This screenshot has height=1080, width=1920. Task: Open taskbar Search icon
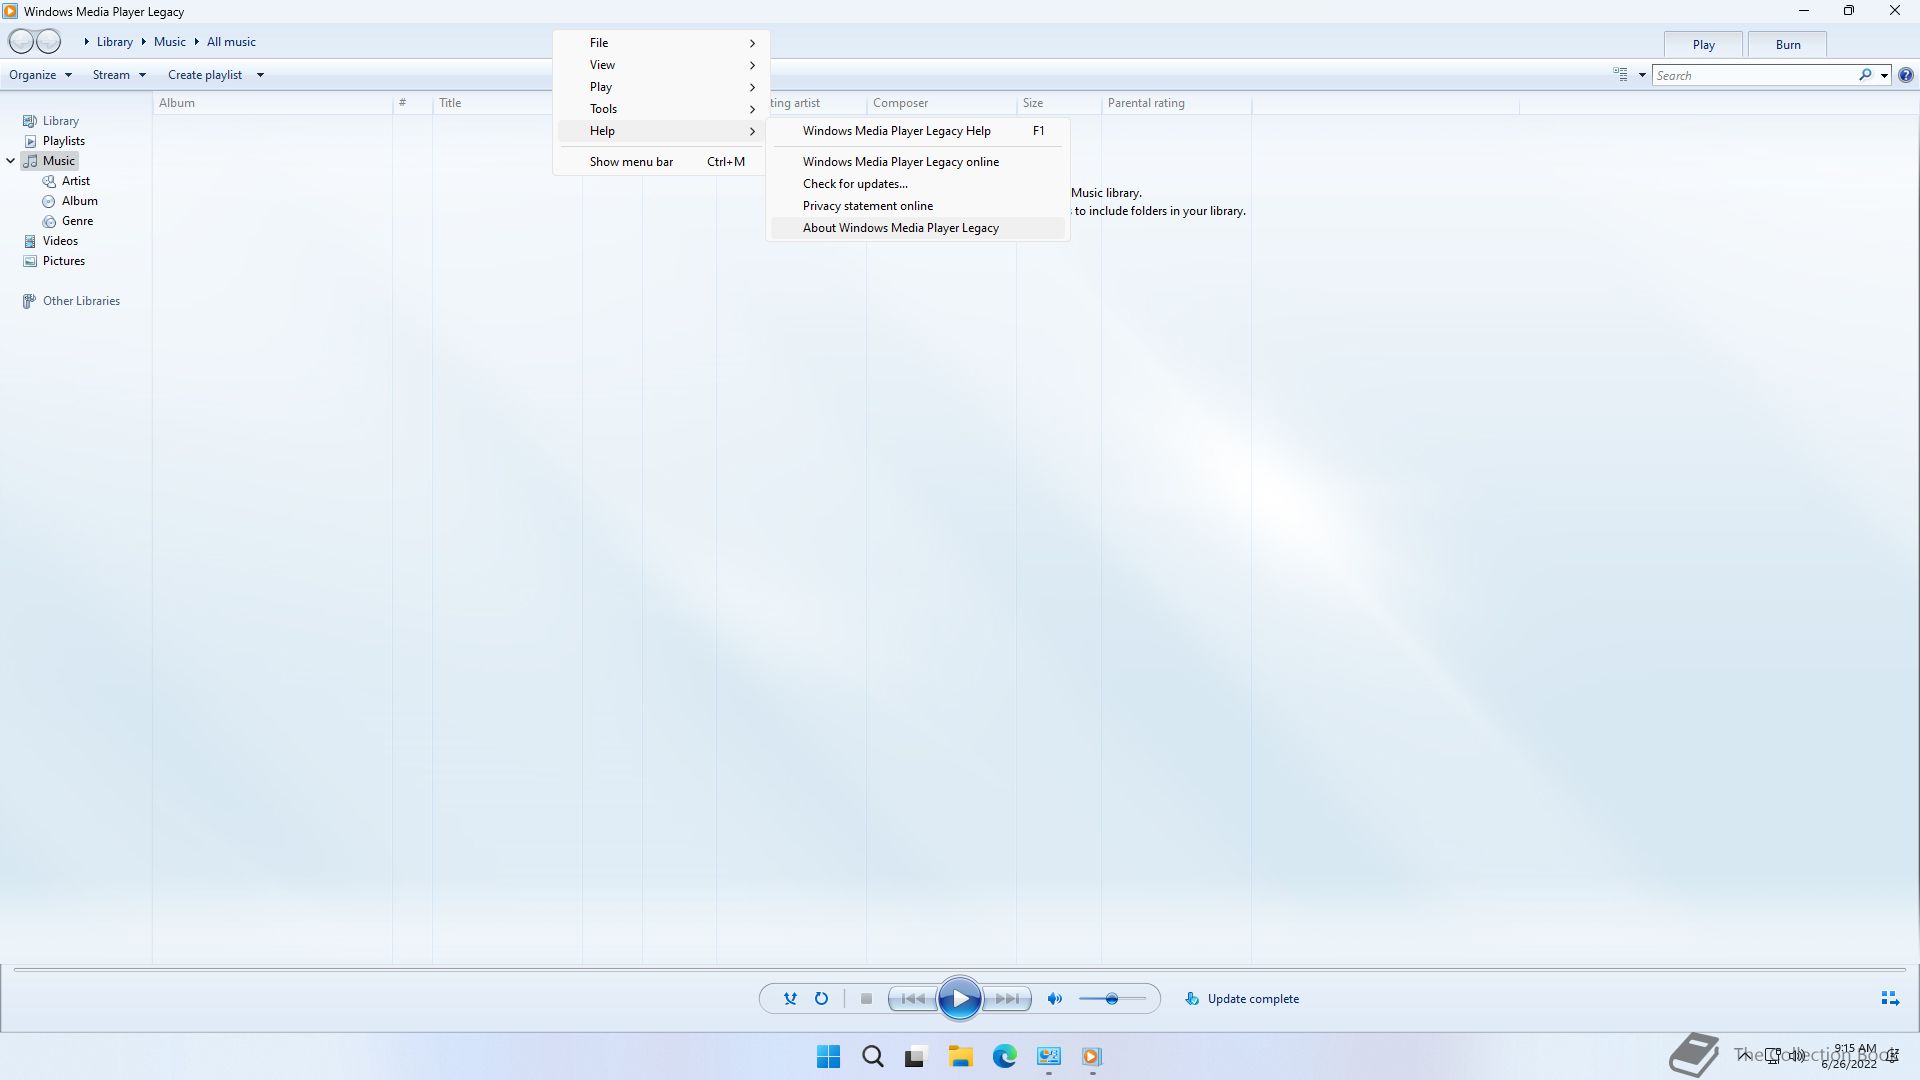873,1057
